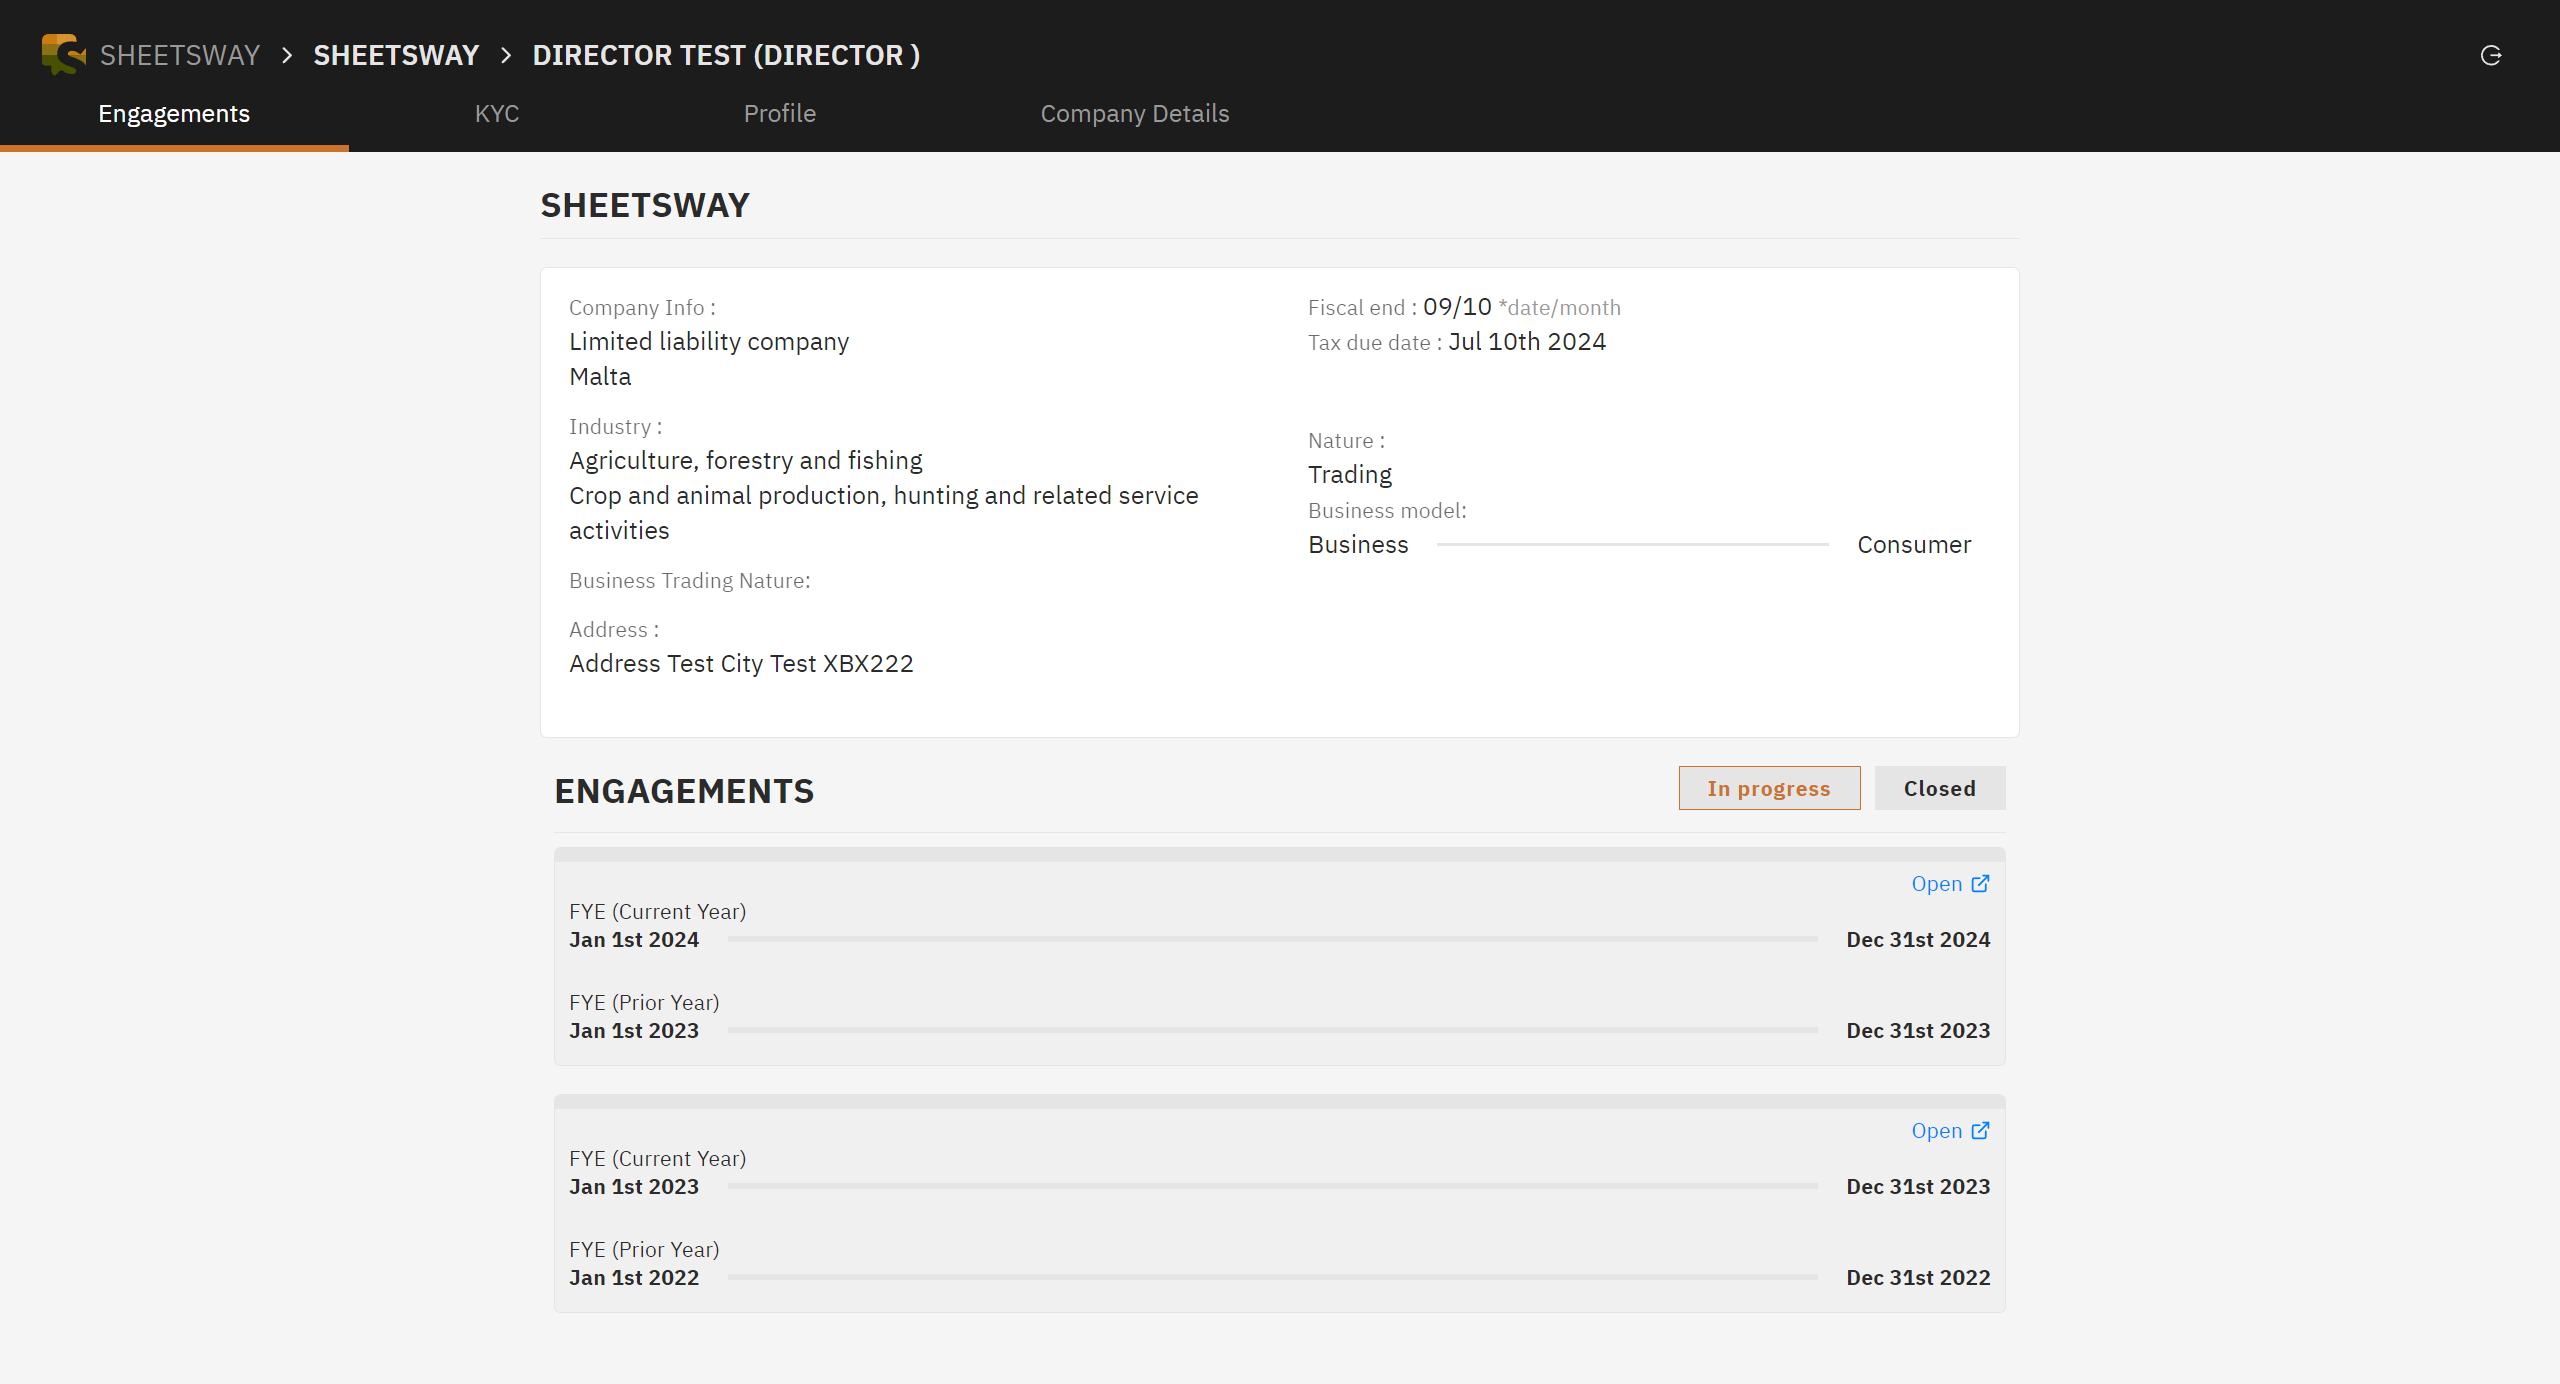Click the 'Address Test City Test XBX222' text

pos(741,664)
